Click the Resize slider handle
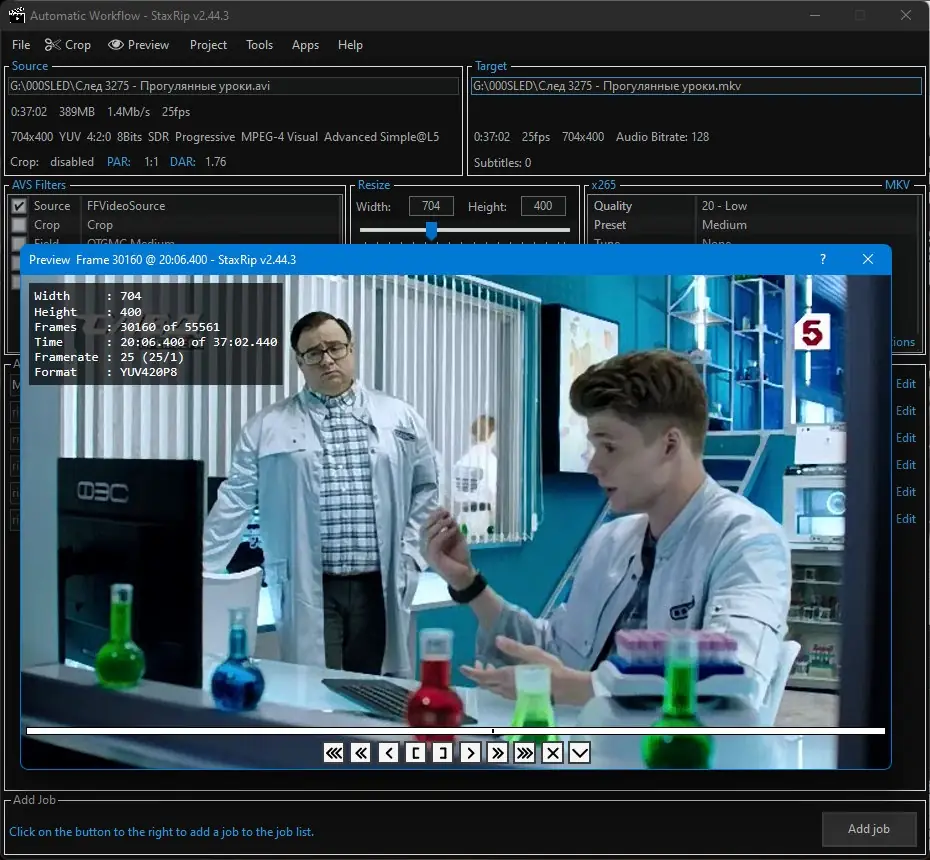 [x=431, y=231]
